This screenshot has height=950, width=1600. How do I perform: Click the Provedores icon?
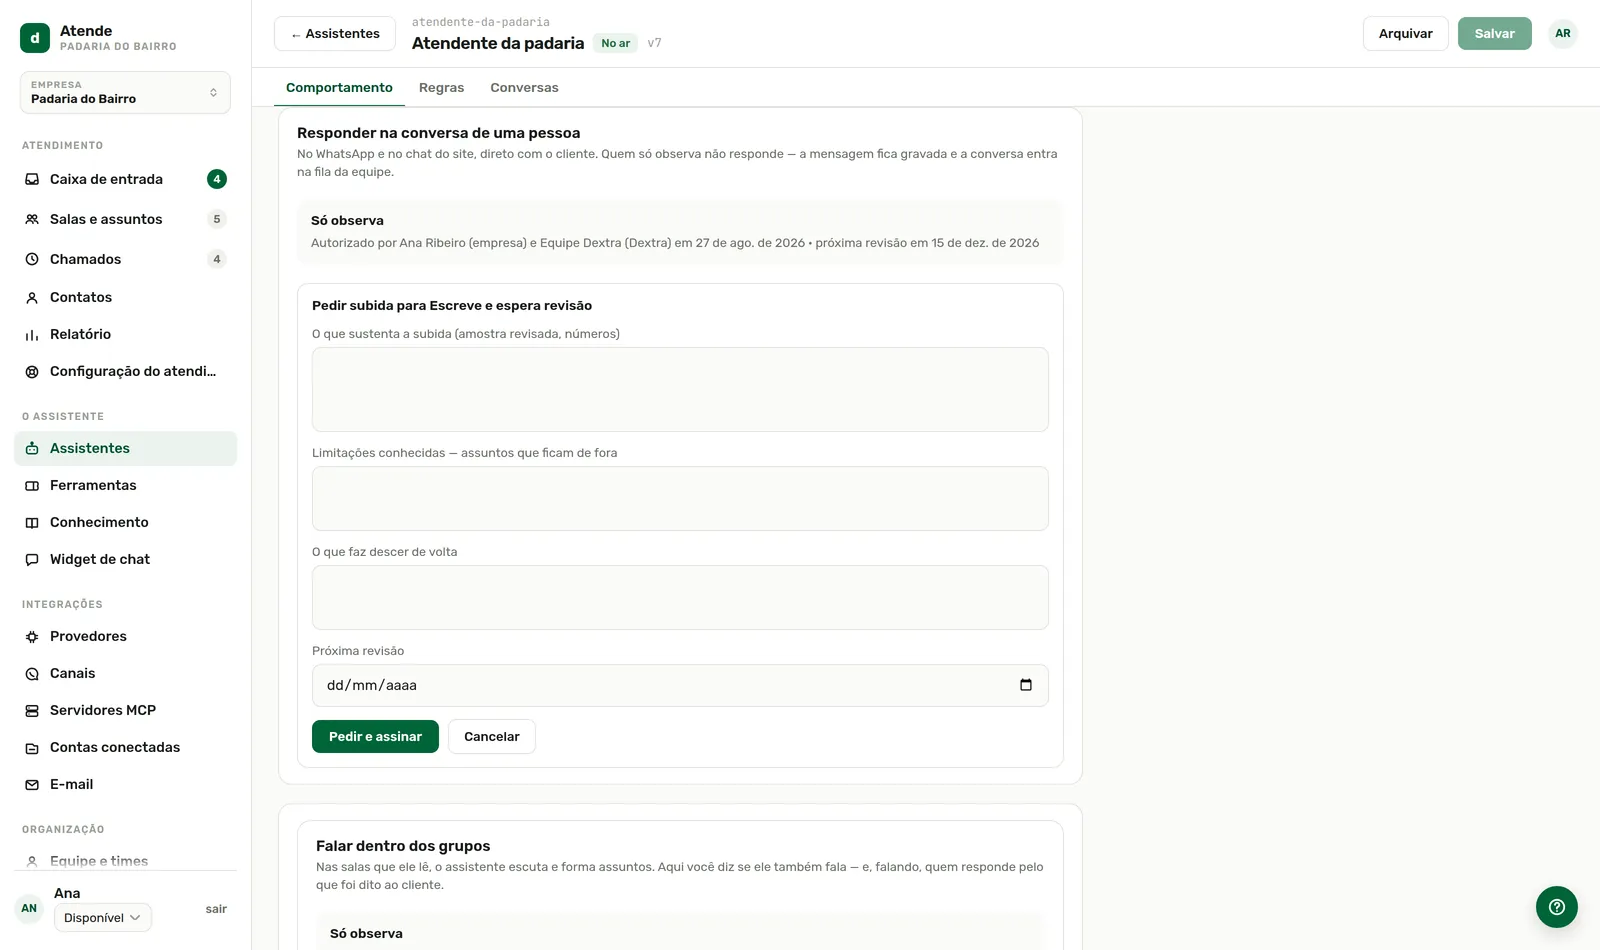[x=32, y=636]
